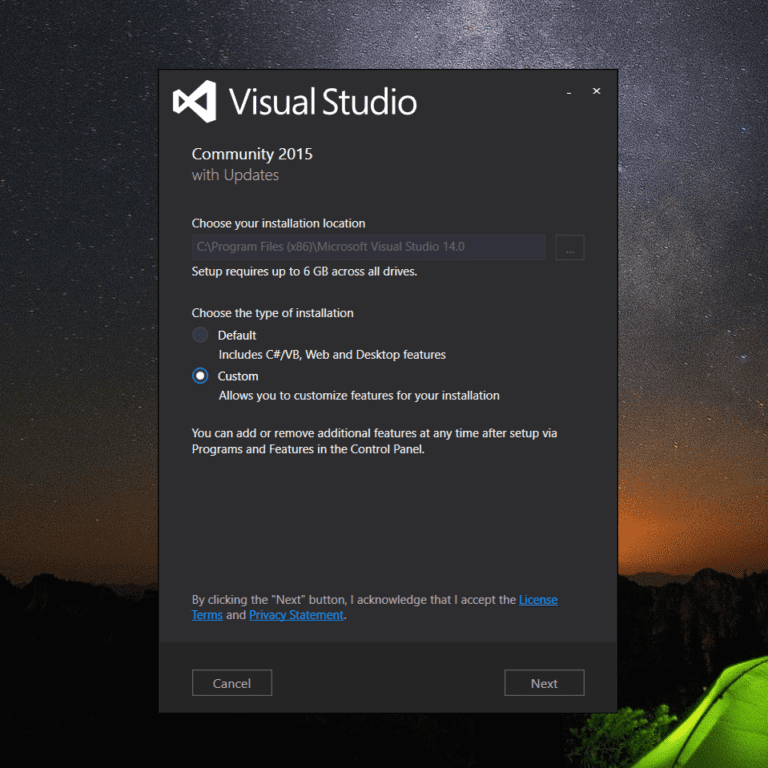Open the License Terms link

coord(538,600)
